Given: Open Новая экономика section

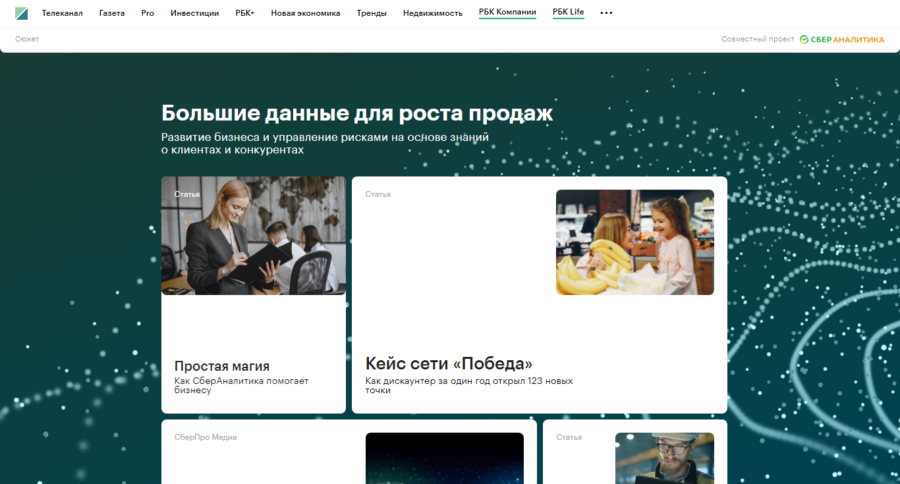Looking at the screenshot, I should click(x=305, y=13).
